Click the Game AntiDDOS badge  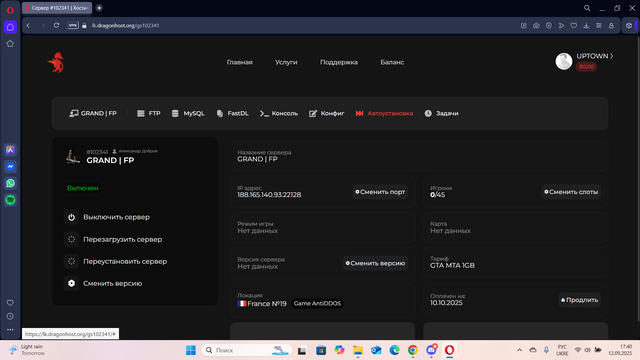click(x=317, y=303)
